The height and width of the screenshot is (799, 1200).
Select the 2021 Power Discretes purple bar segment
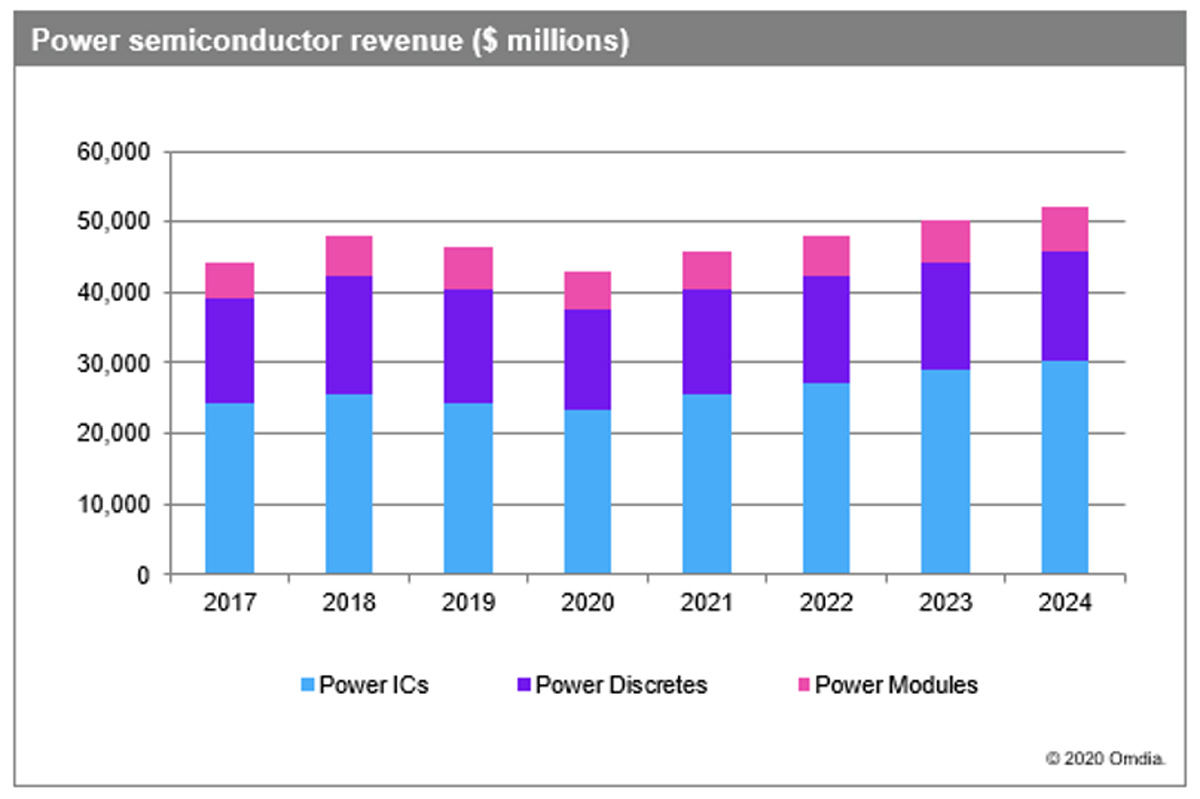click(x=707, y=342)
